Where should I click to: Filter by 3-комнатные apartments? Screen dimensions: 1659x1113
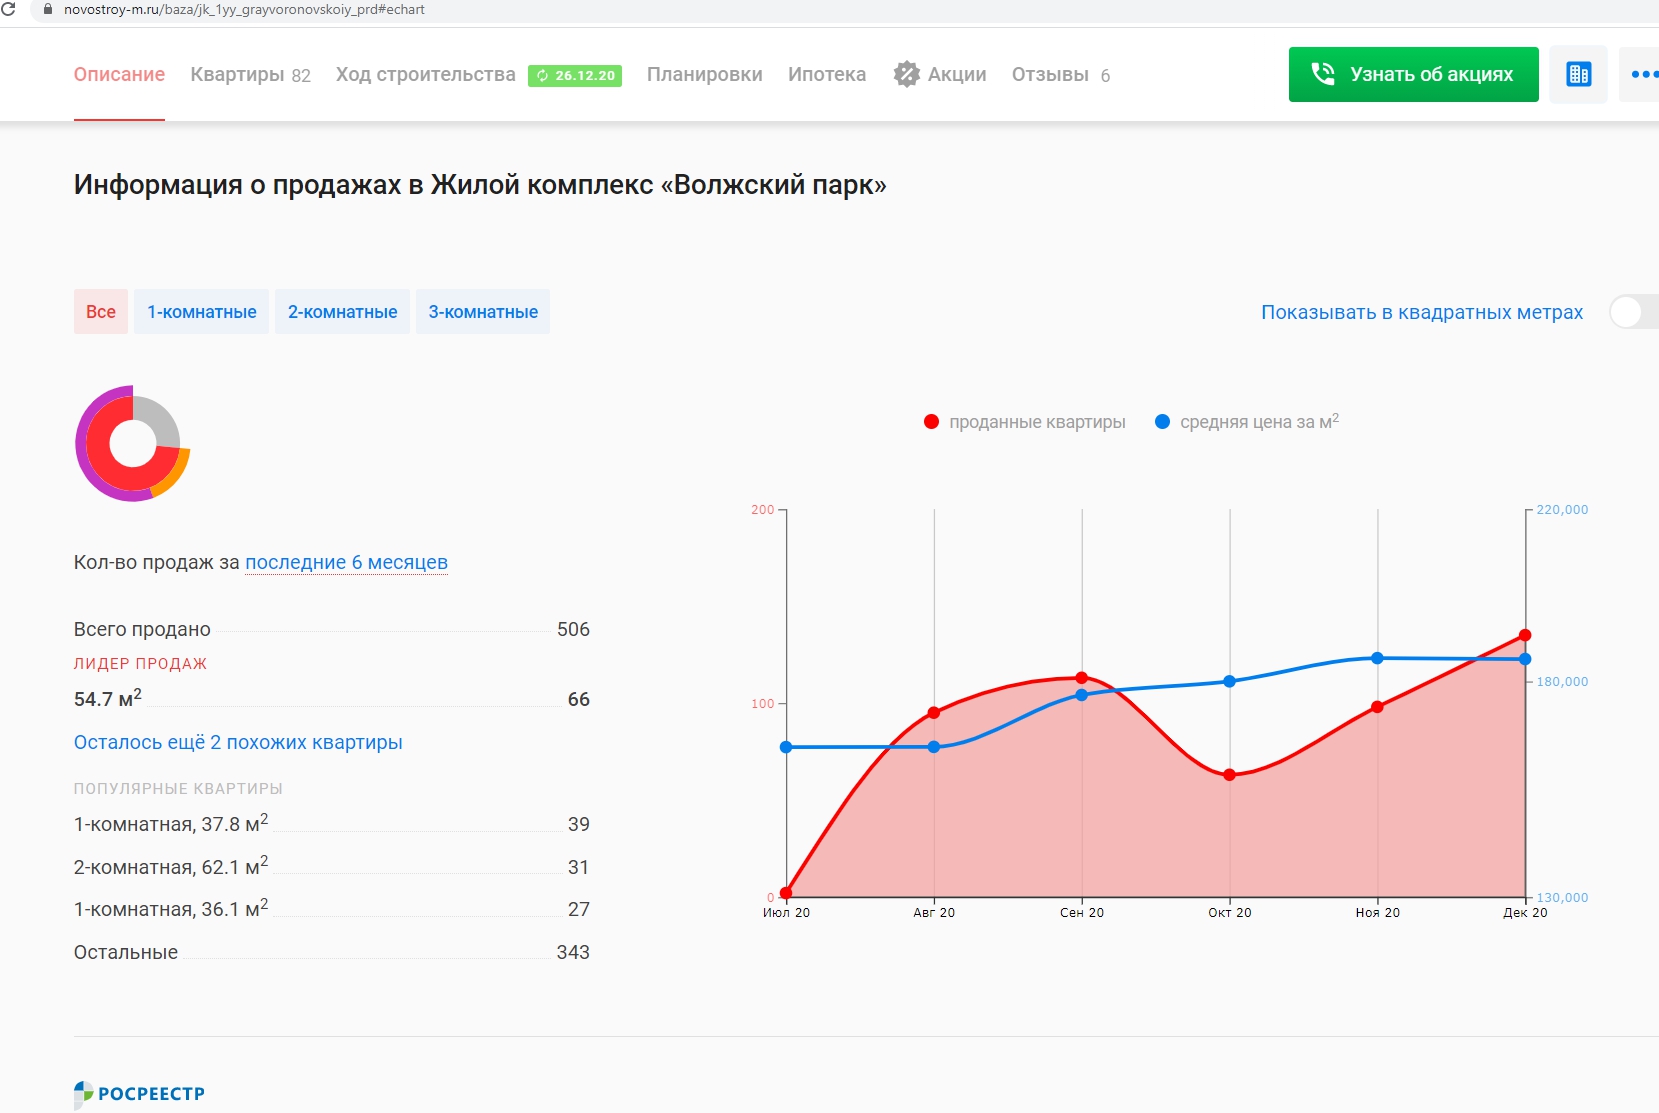tap(483, 312)
